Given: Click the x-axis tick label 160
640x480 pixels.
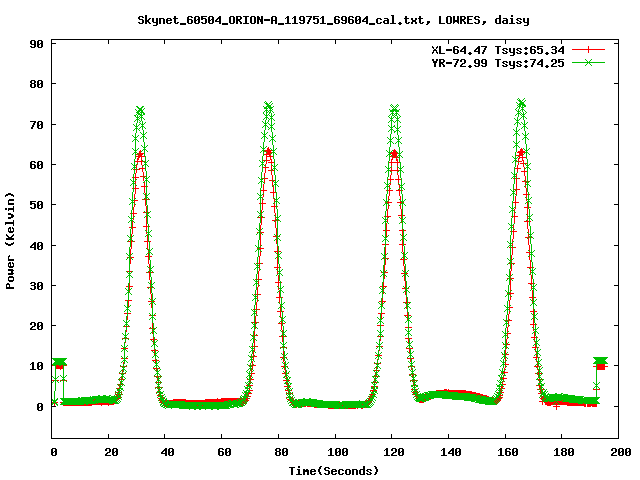Looking at the screenshot, I should (x=507, y=452).
